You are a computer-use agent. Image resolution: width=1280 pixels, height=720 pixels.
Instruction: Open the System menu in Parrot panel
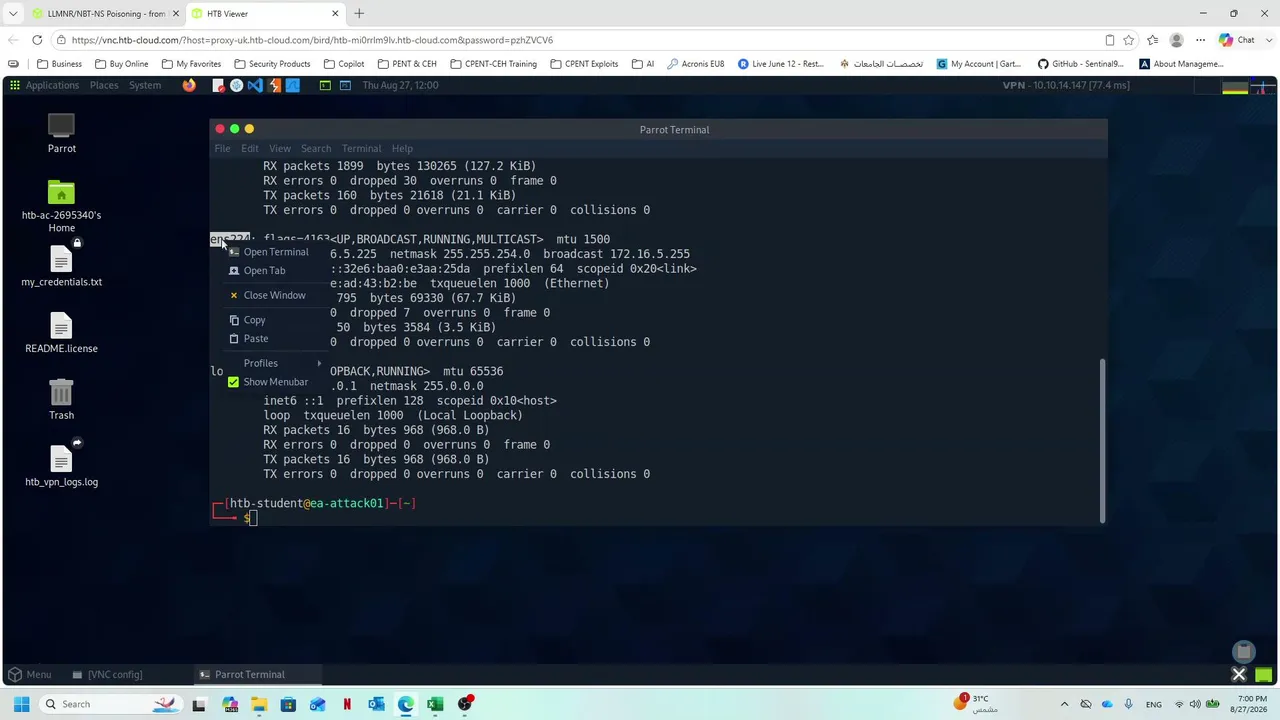(145, 85)
